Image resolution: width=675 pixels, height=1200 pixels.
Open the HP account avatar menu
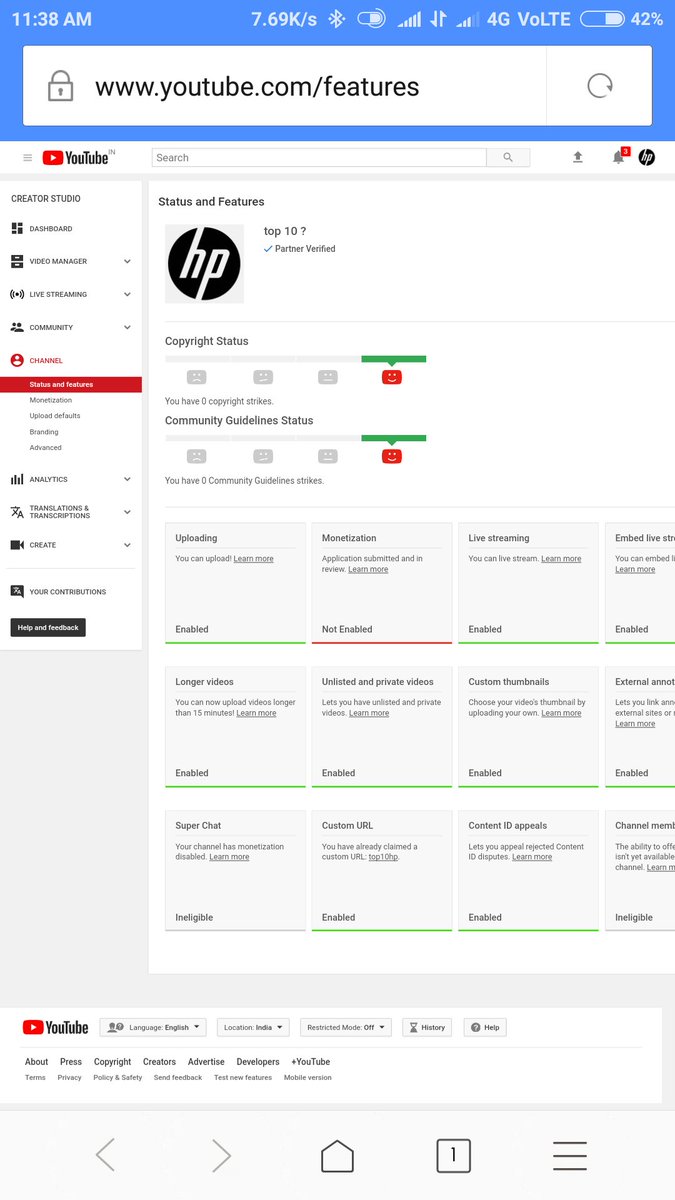click(647, 157)
